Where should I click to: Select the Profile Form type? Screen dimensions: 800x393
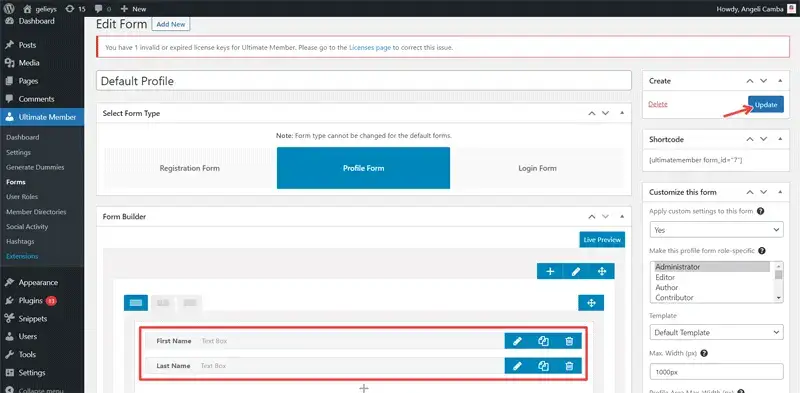363,168
